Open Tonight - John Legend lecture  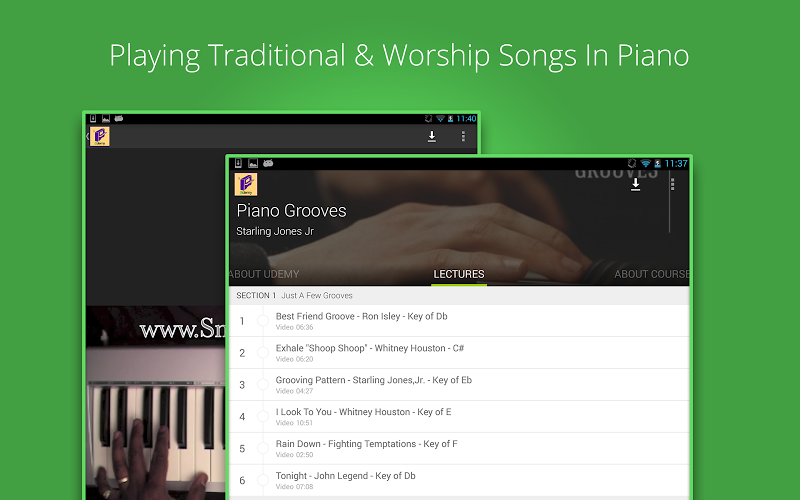(459, 480)
